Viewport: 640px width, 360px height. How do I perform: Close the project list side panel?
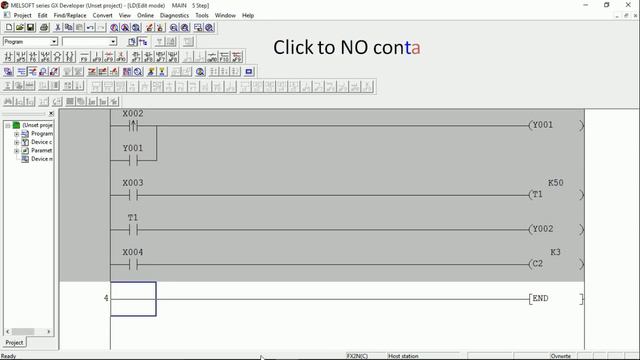51,113
